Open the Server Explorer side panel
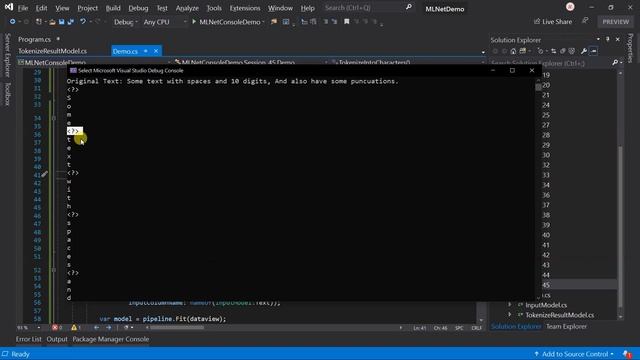 7,55
